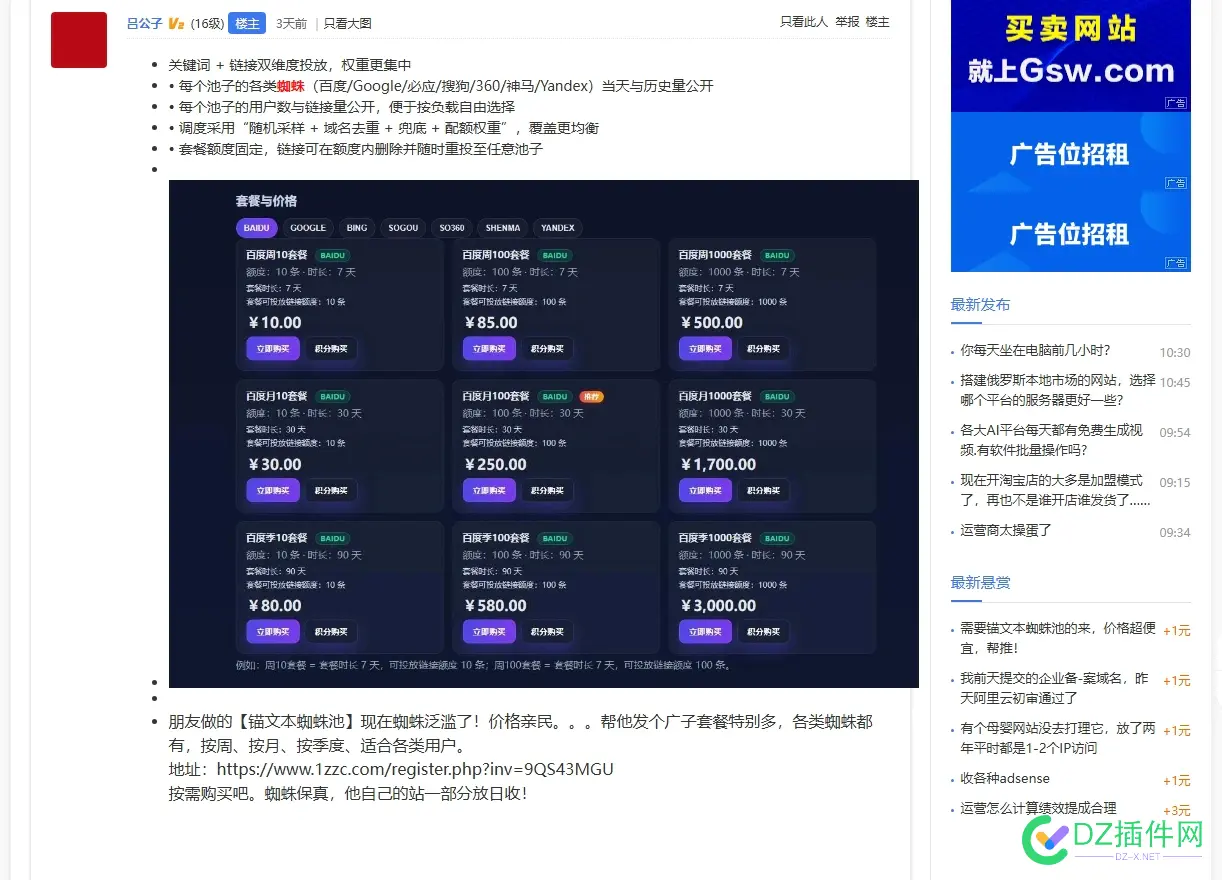Click the BAIDU tag on the 百度周10套餐 card

[333, 255]
